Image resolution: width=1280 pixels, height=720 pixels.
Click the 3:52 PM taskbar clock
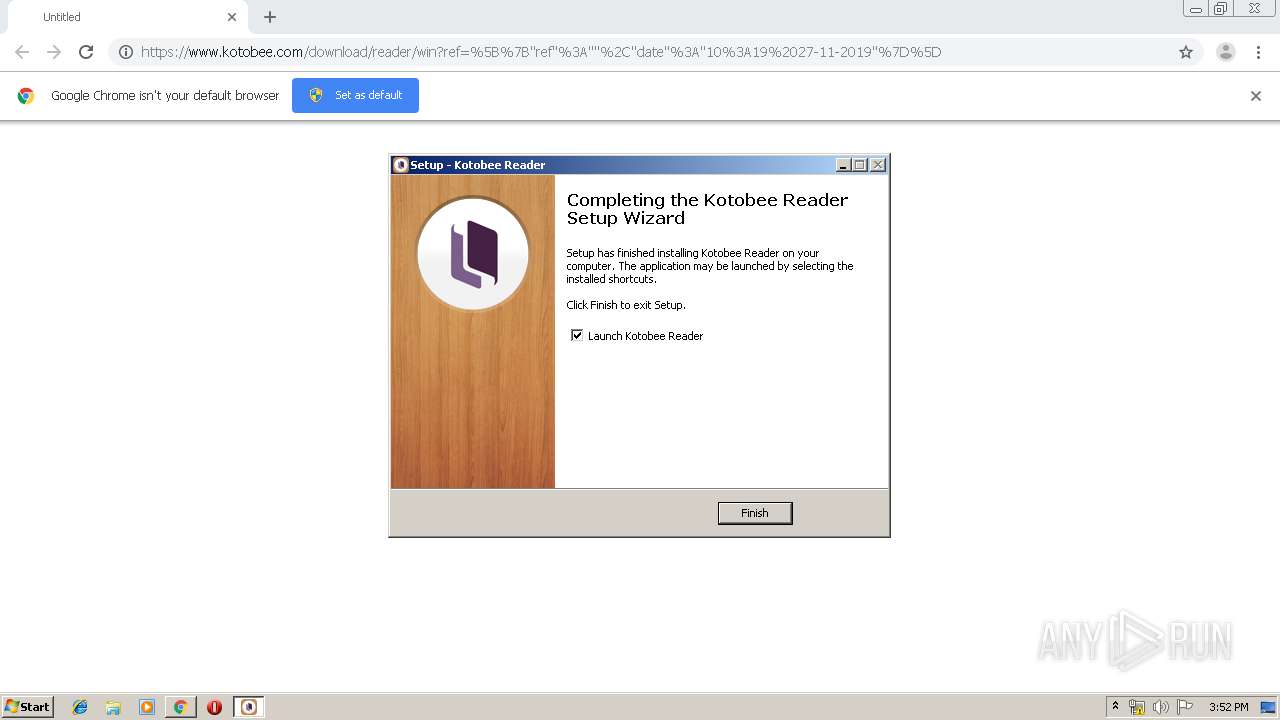pos(1228,707)
